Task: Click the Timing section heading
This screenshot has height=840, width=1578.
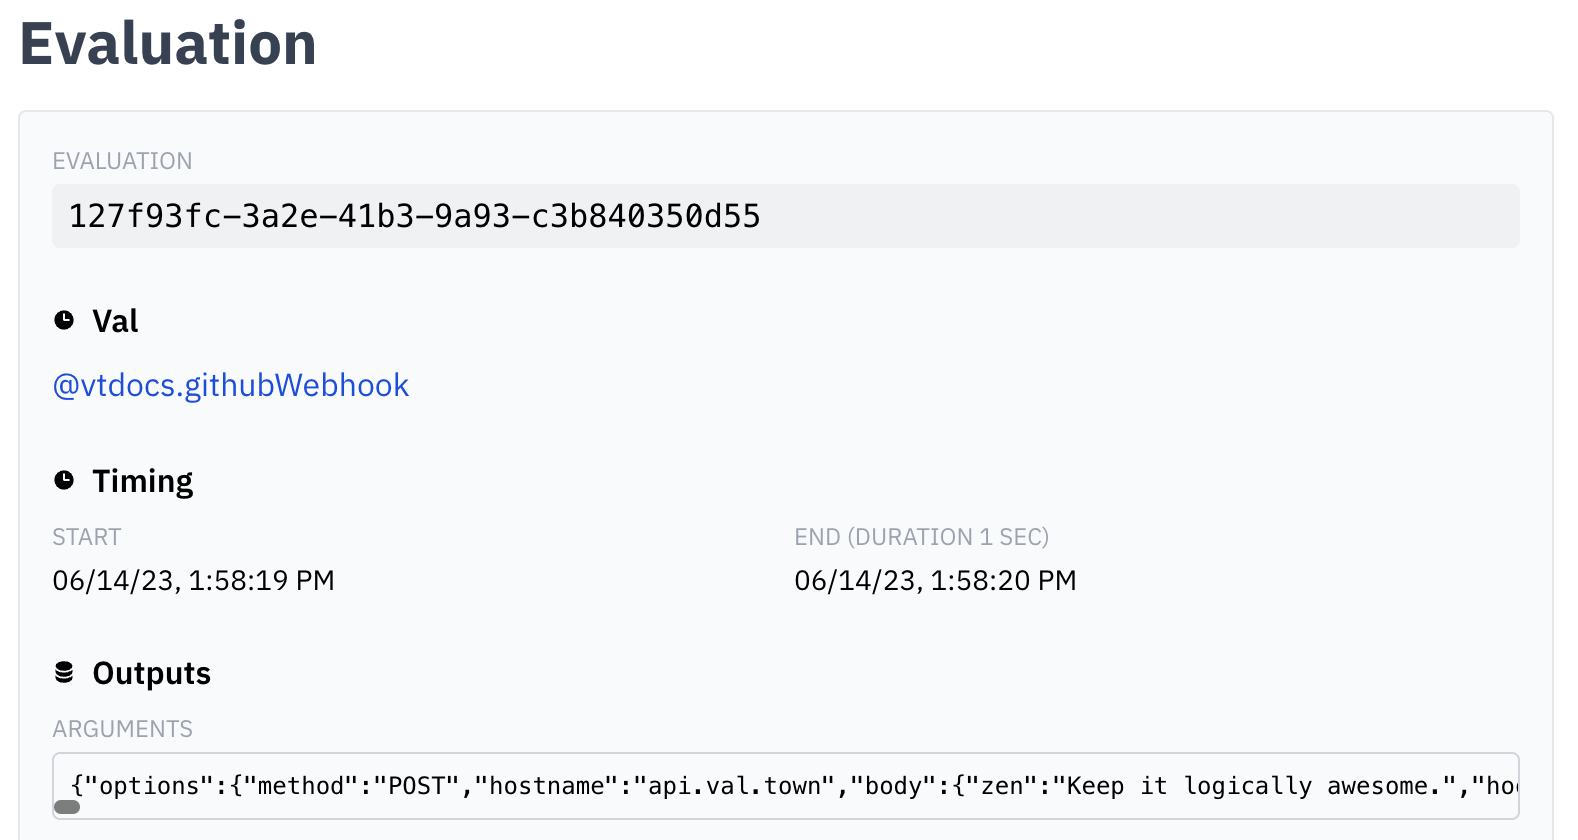Action: point(143,481)
